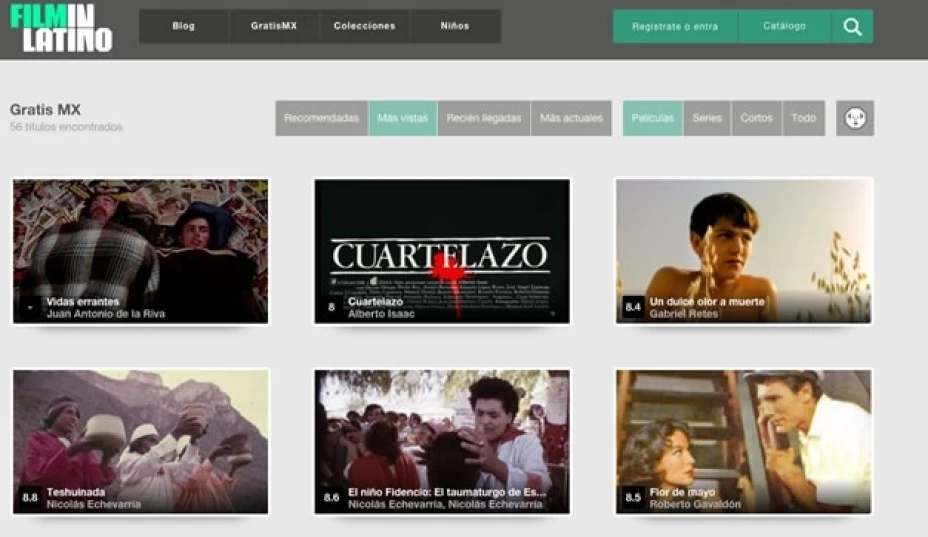
Task: Open the GratisMX menu item
Action: coord(273,26)
